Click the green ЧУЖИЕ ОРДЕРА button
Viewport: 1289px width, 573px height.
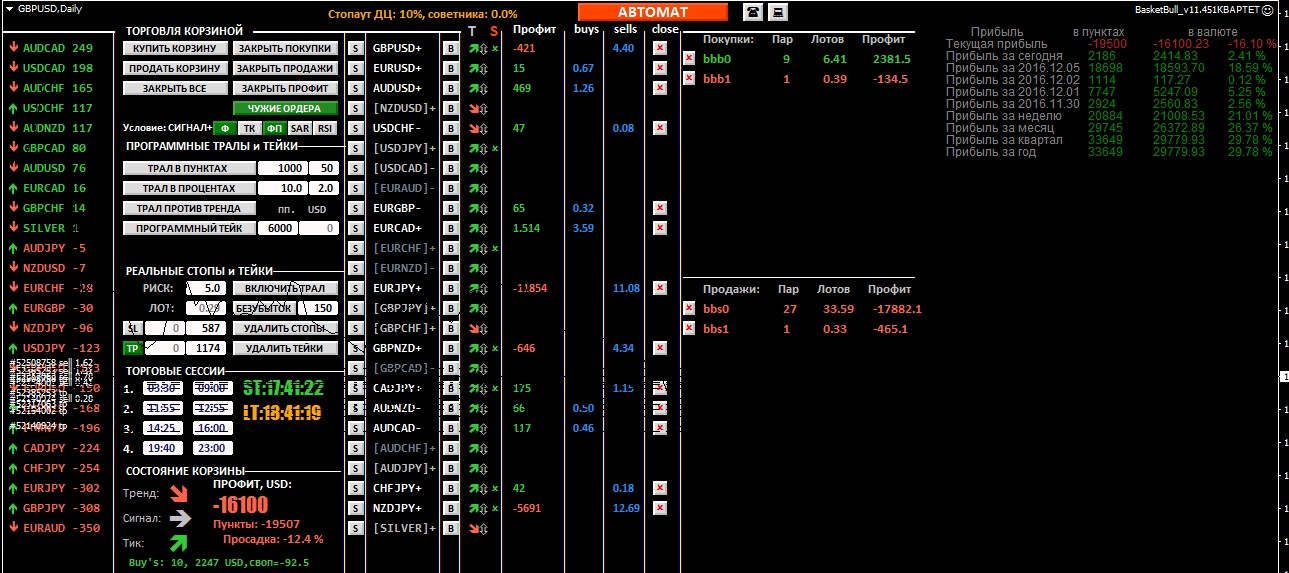(285, 108)
